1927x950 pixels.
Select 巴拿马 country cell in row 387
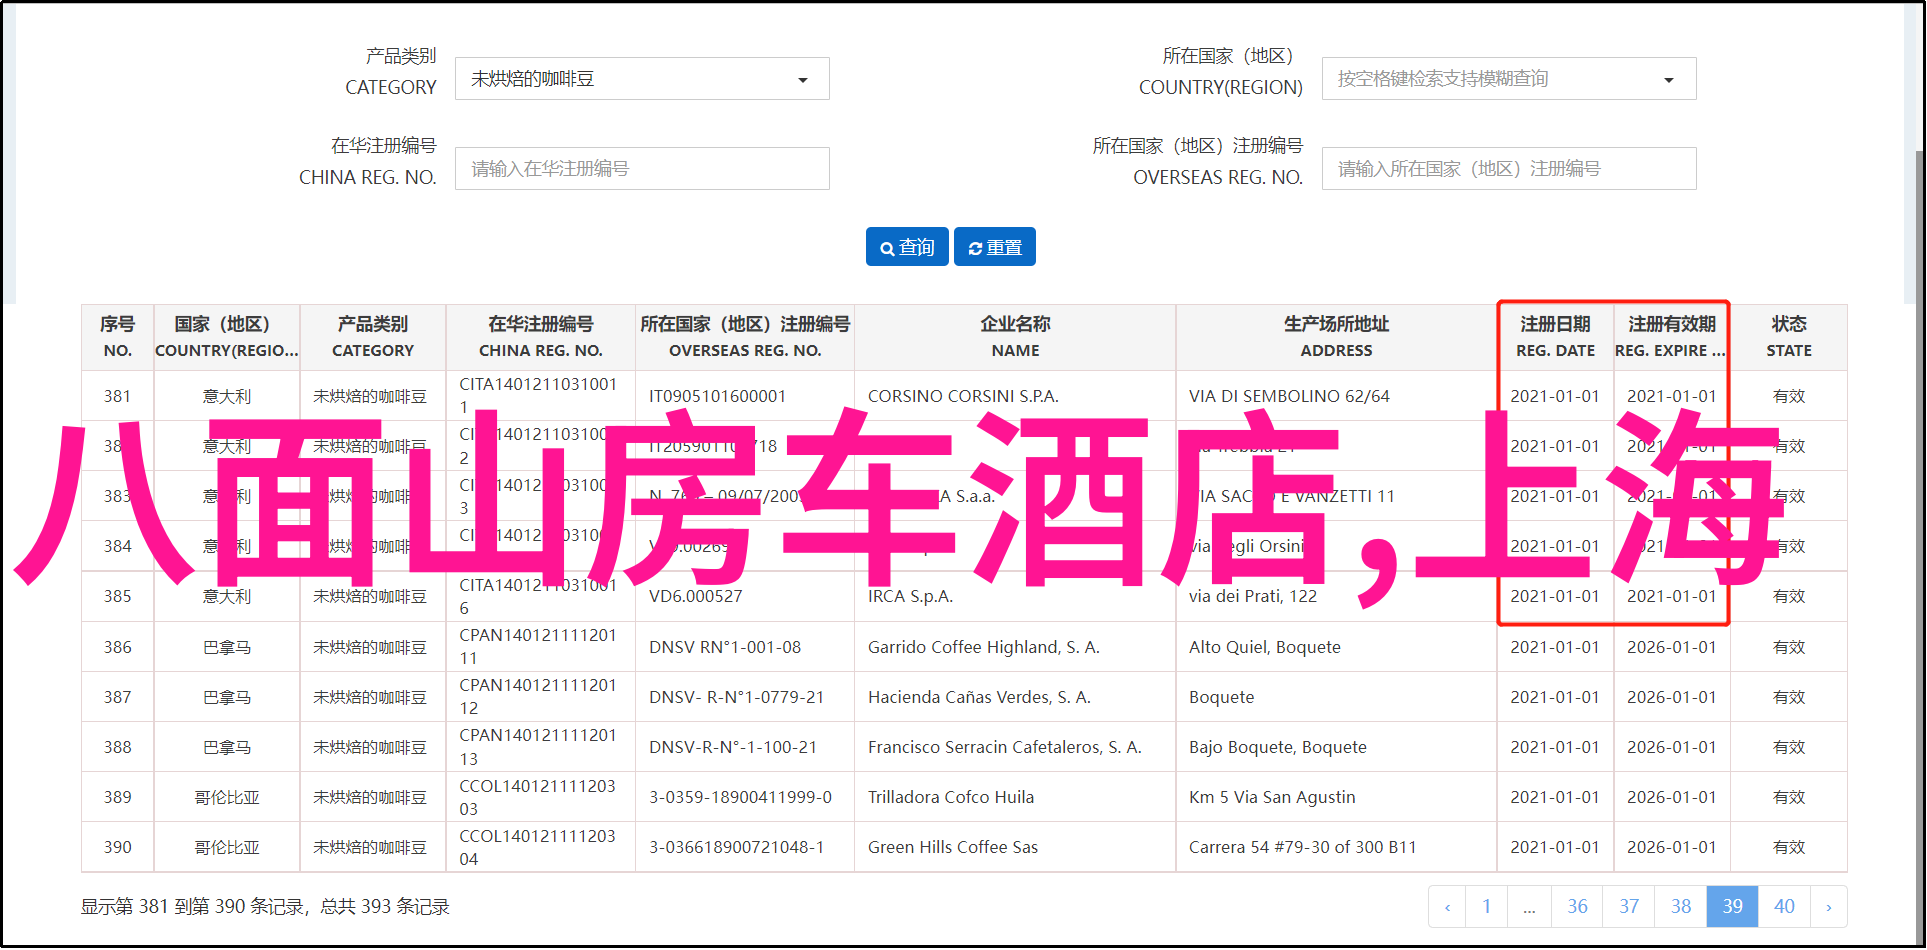[227, 697]
